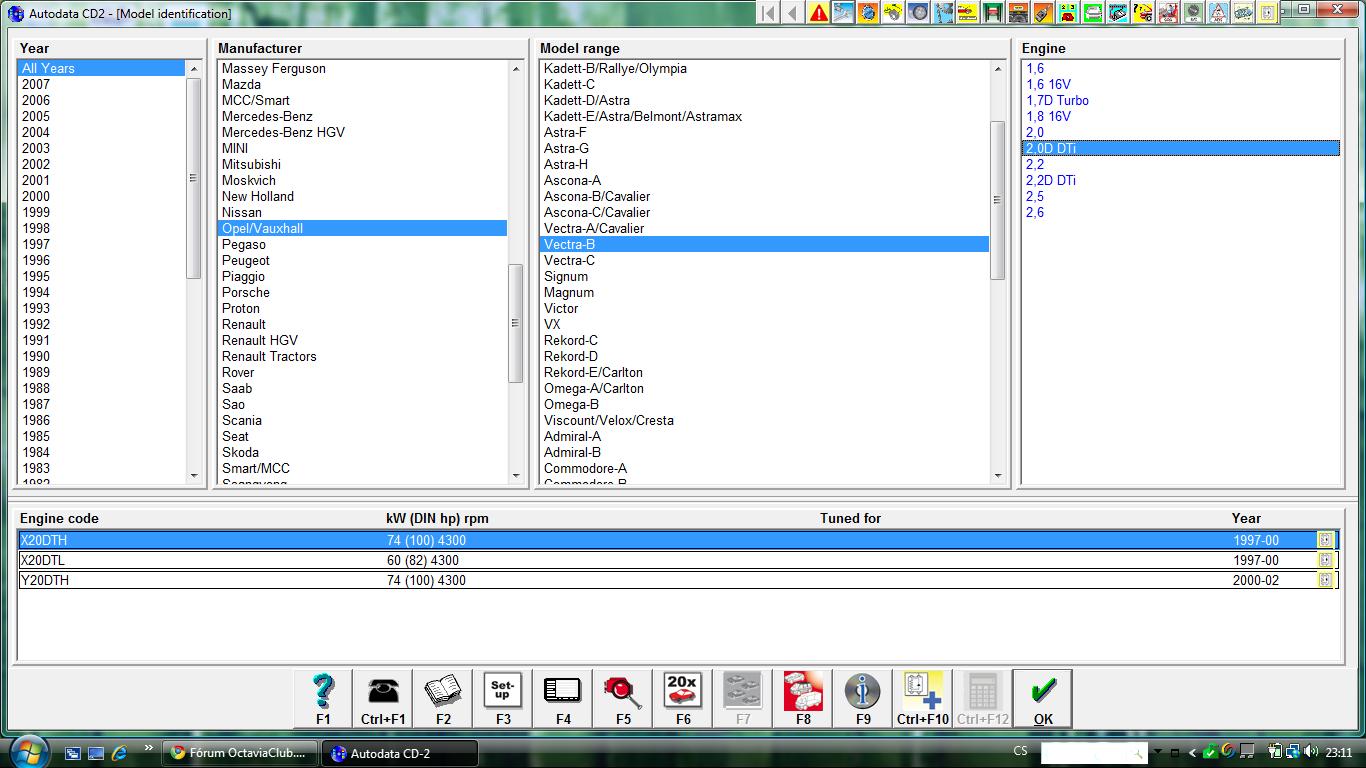Click the first-record navigation arrow in toolbar

point(768,13)
